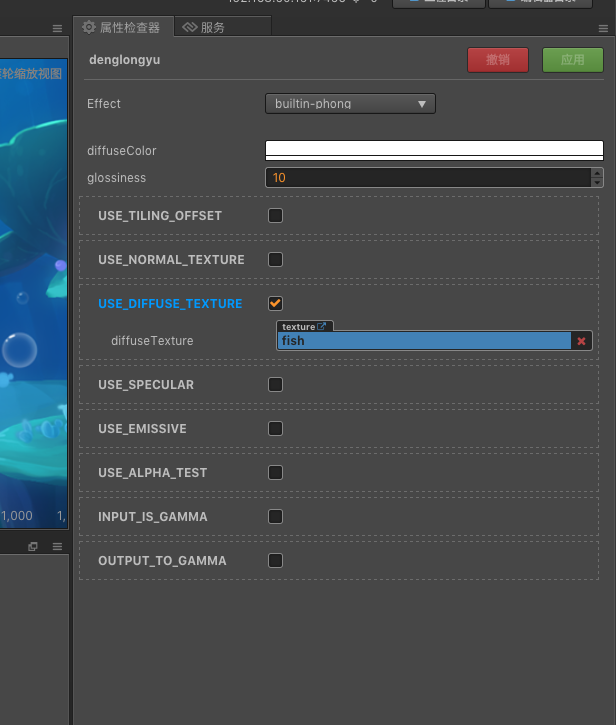Click the green 应用 button
616x725 pixels.
(573, 60)
